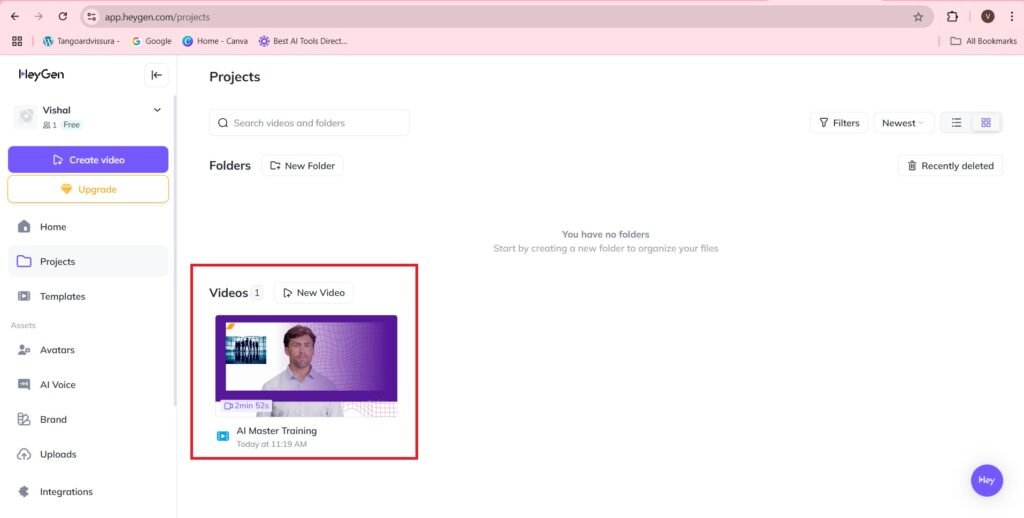The width and height of the screenshot is (1024, 518).
Task: Open the Newest sort dropdown
Action: pyautogui.click(x=904, y=123)
